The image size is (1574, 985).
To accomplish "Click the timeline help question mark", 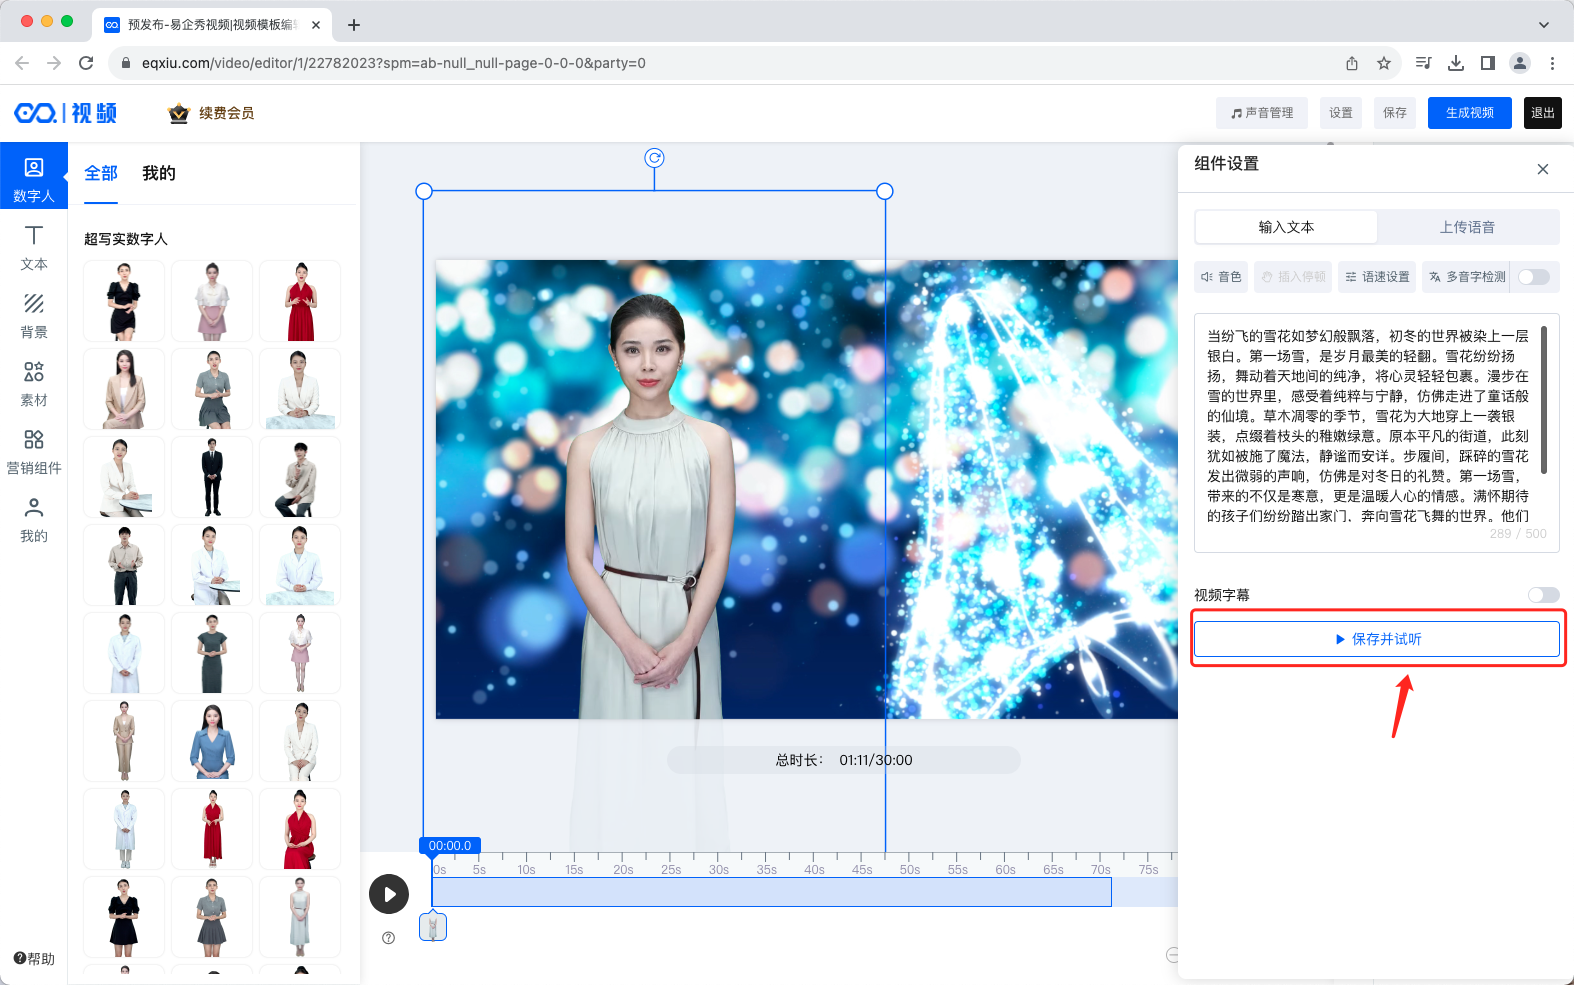I will point(389,938).
